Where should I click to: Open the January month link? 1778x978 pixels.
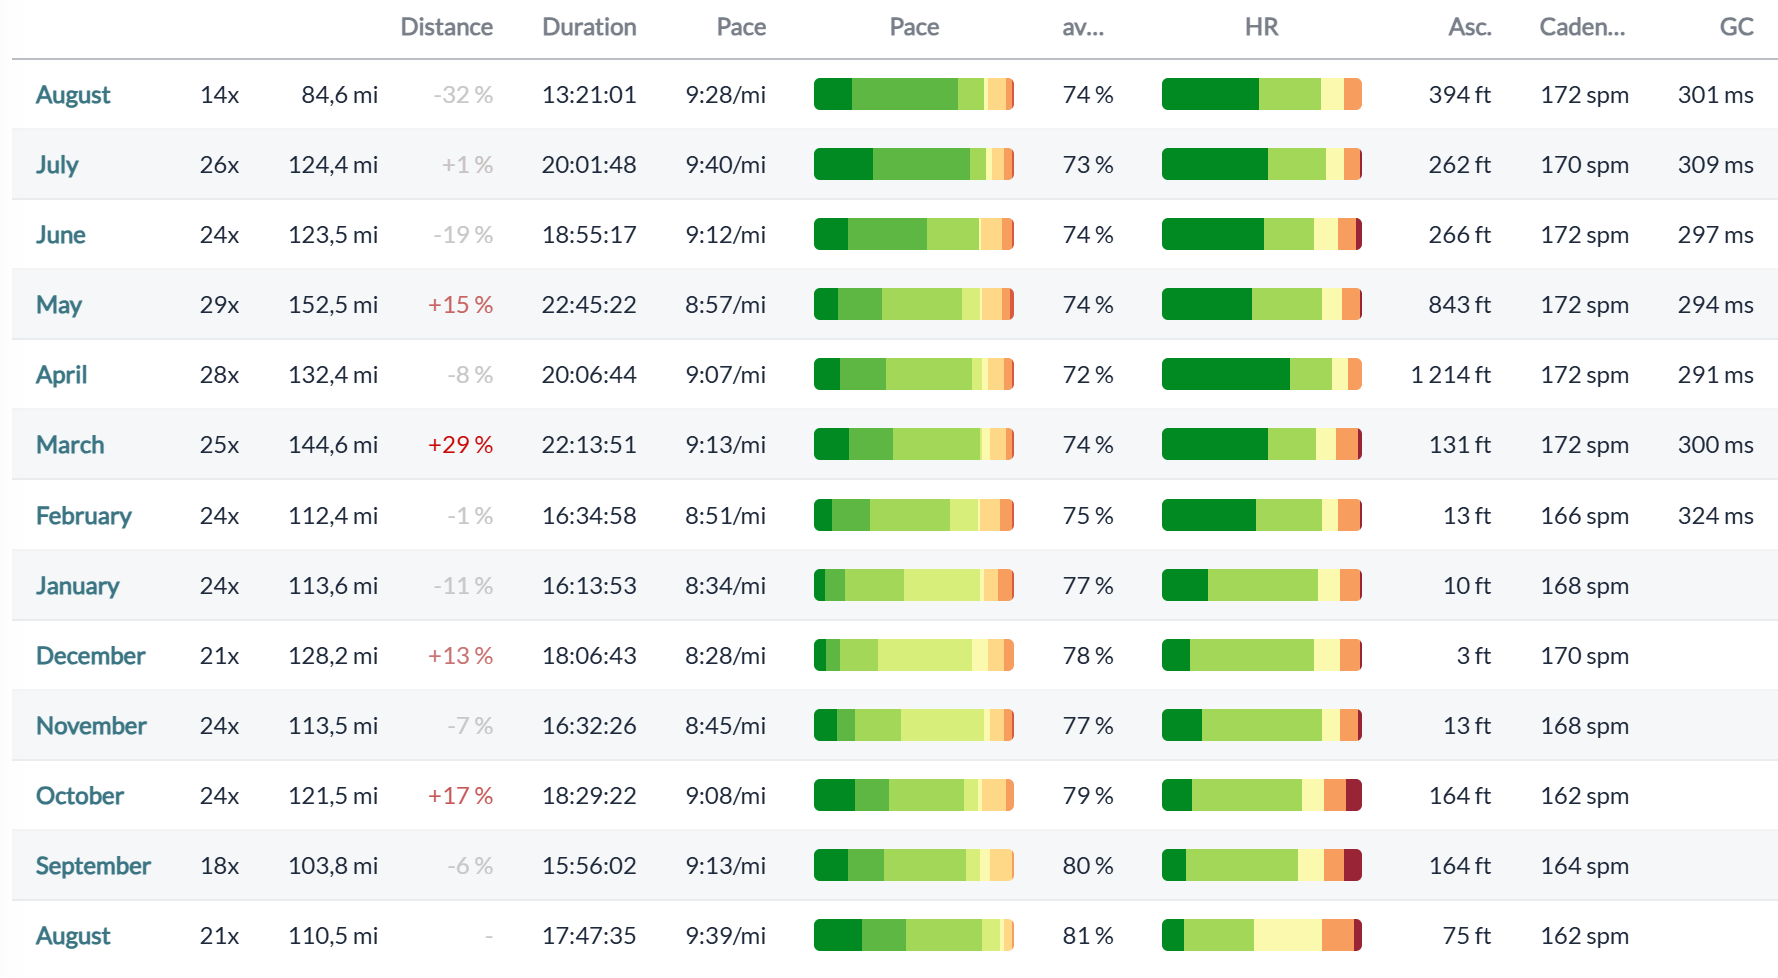click(78, 586)
